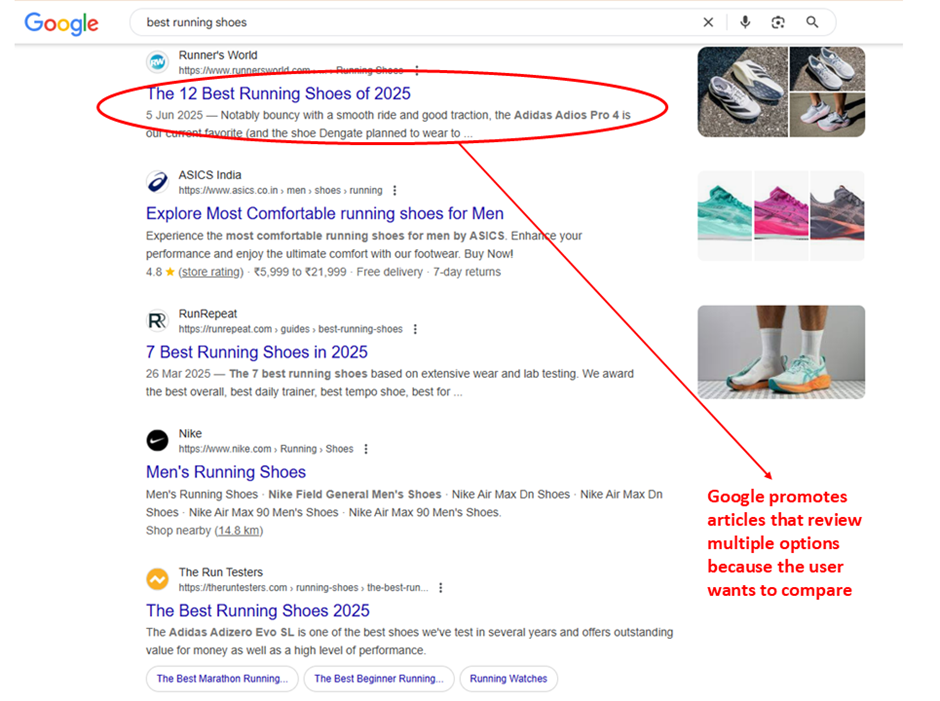Open more options for Nike result
This screenshot has width=940, height=701.
[x=366, y=449]
